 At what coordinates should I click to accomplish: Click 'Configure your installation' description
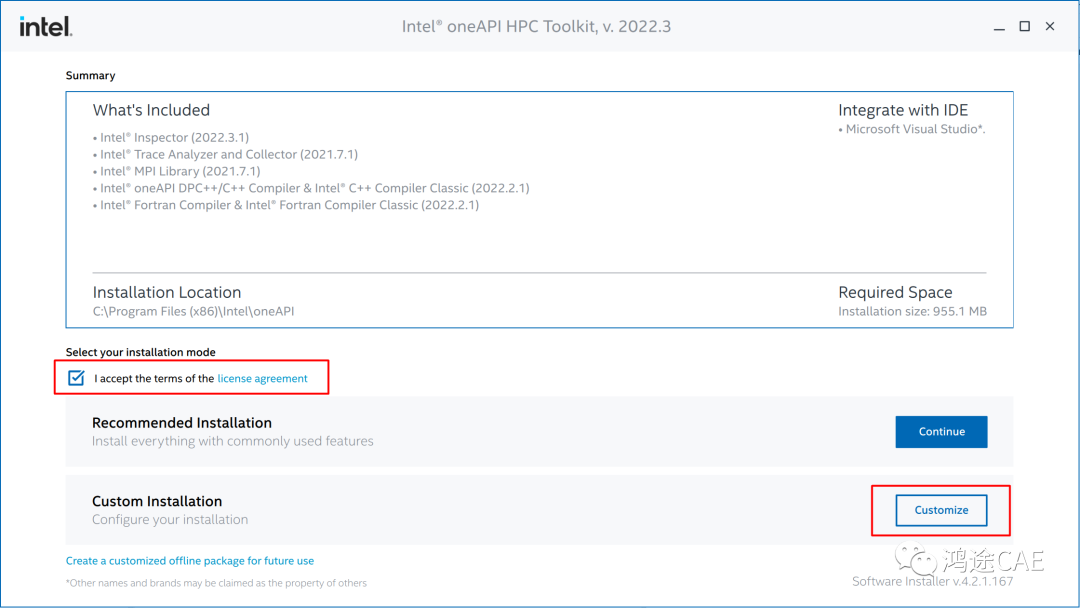tap(170, 520)
